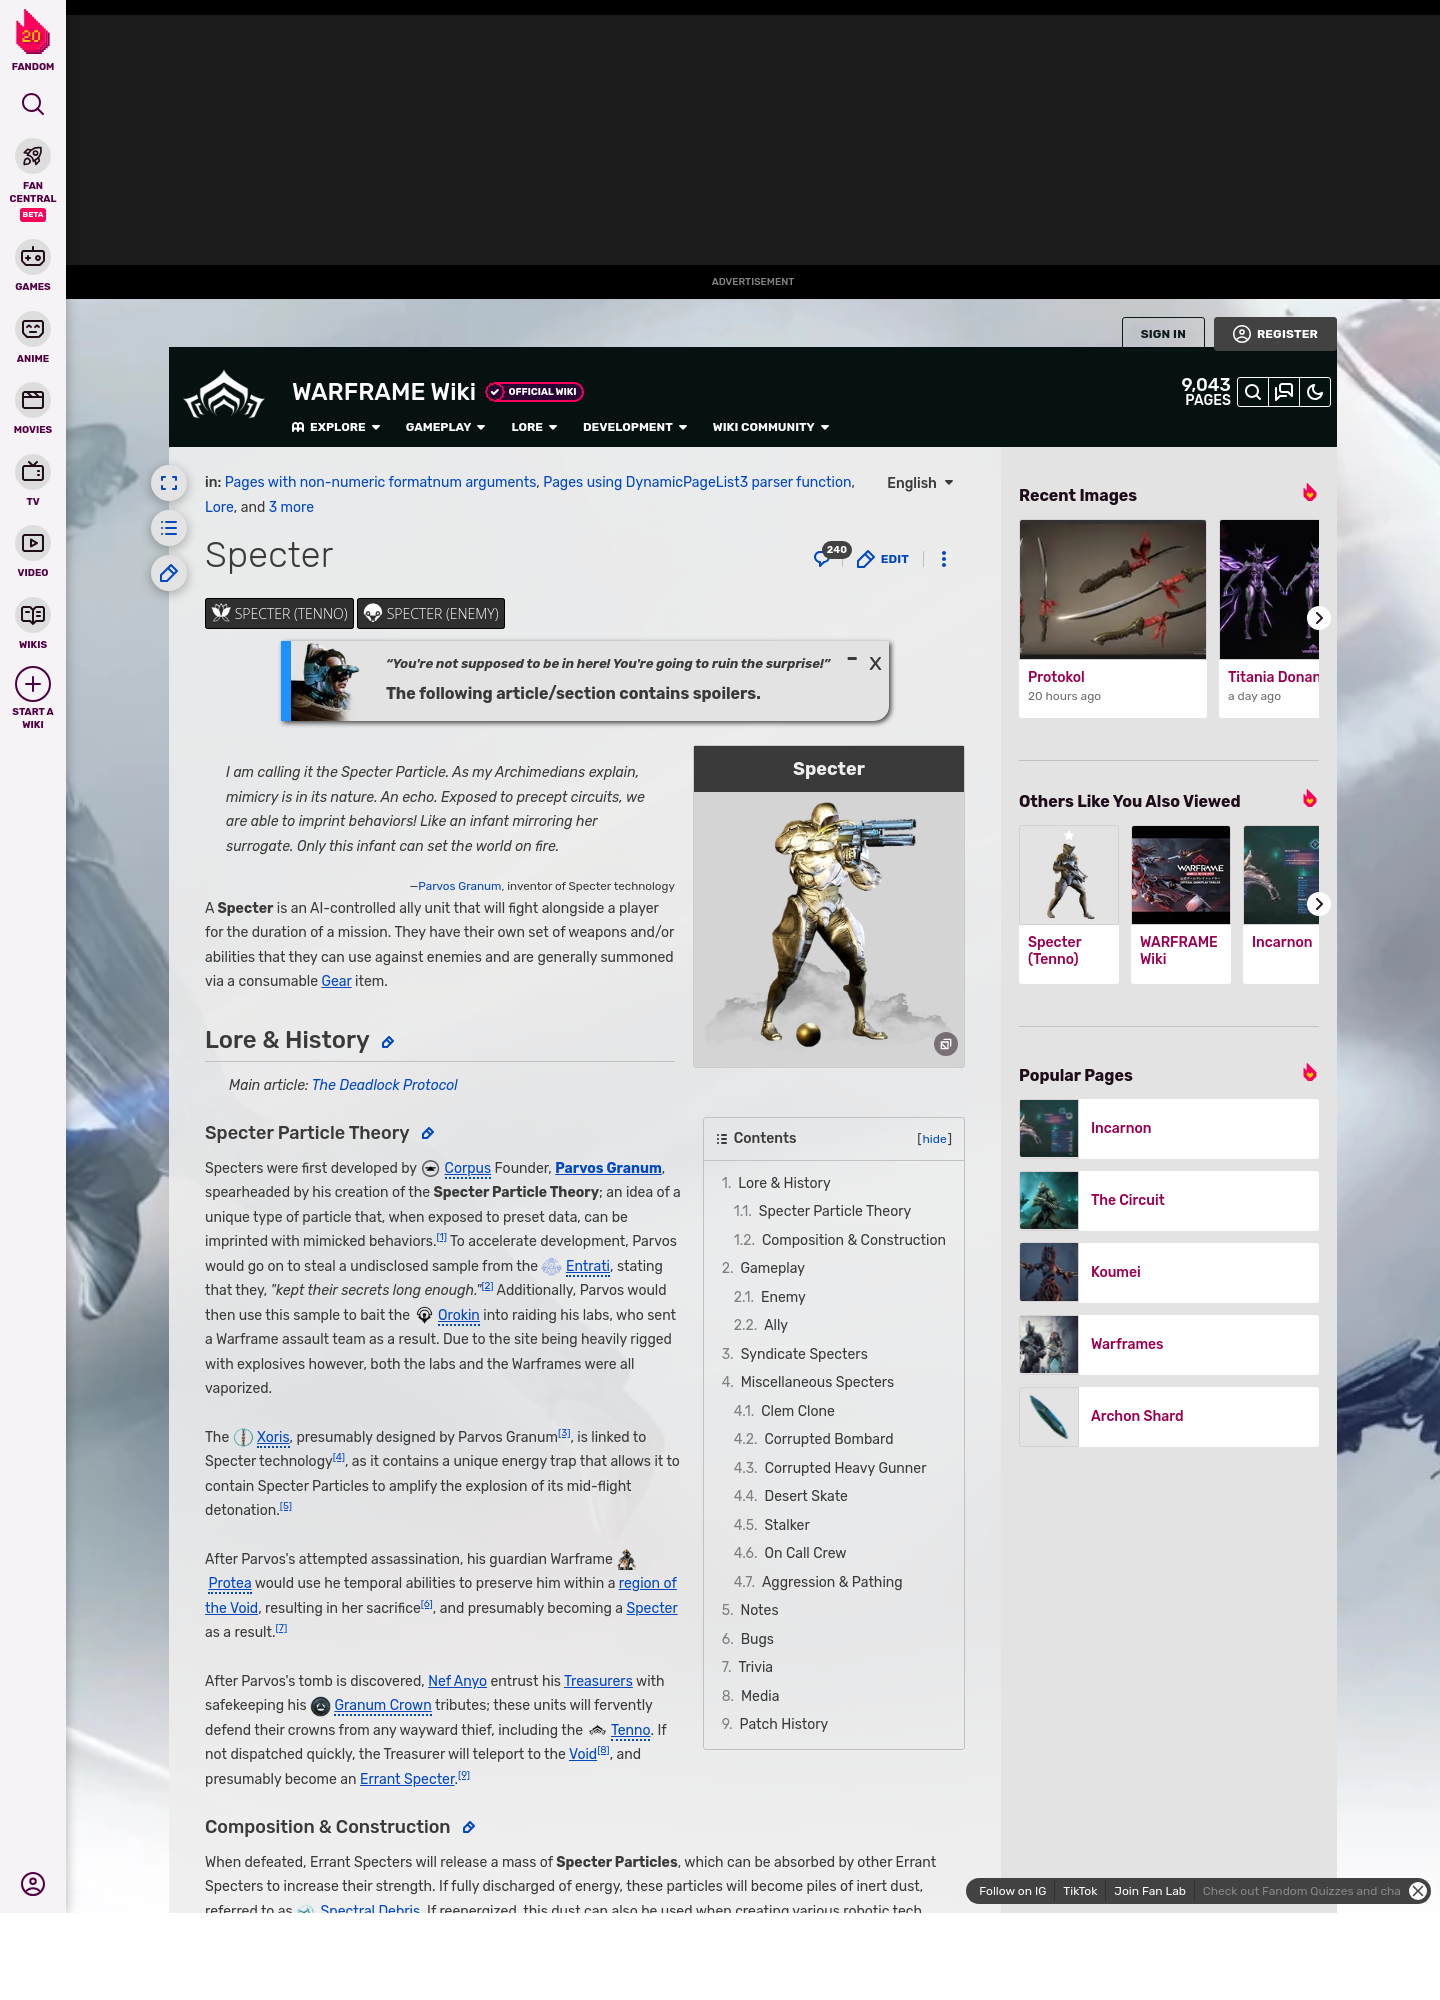The height and width of the screenshot is (2000, 1440).
Task: Open the Protokol recent image thumbnail
Action: point(1113,589)
